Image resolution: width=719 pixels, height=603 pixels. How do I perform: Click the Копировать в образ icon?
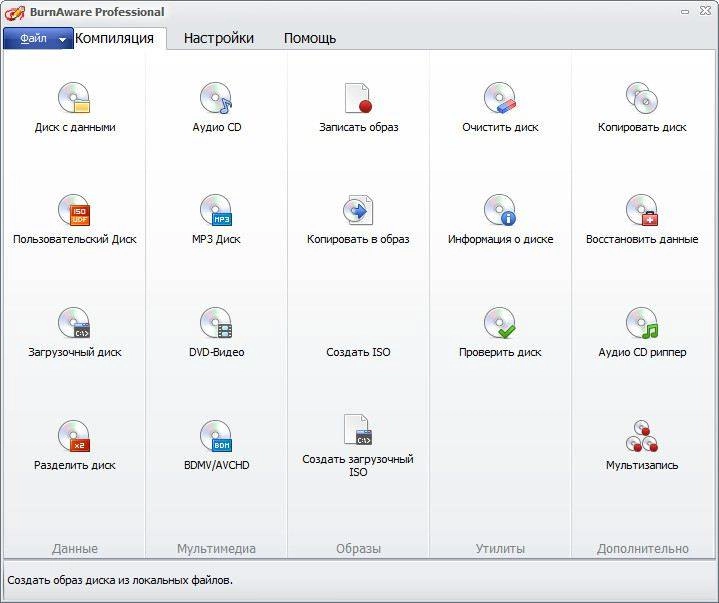pyautogui.click(x=358, y=210)
